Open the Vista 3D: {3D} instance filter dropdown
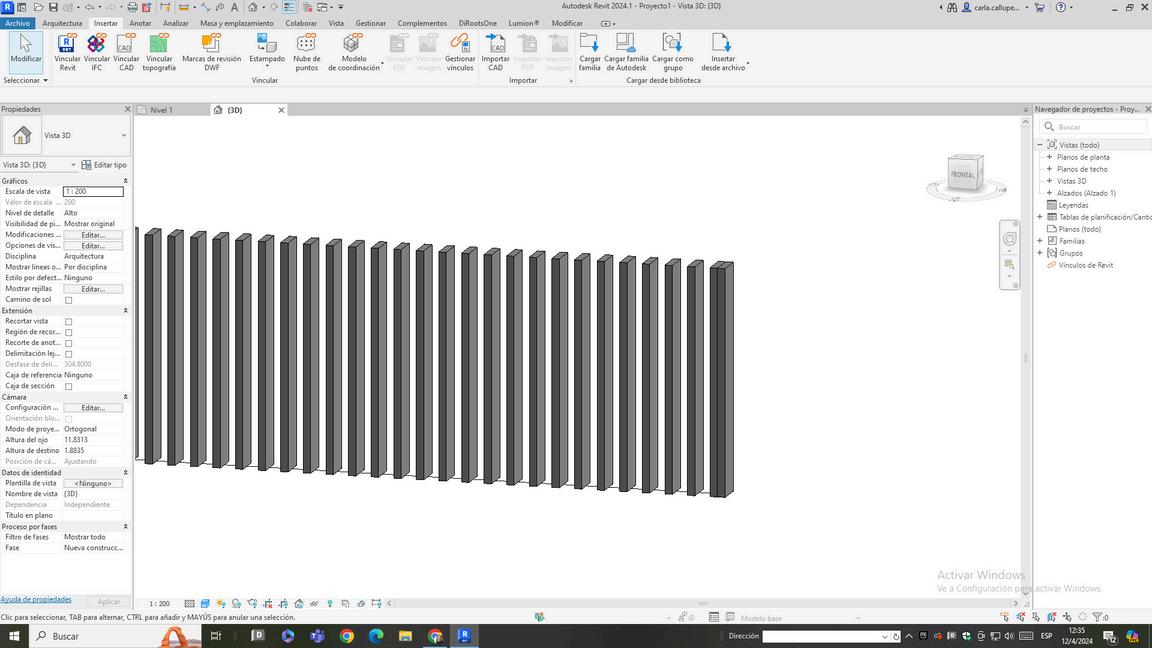 click(73, 165)
